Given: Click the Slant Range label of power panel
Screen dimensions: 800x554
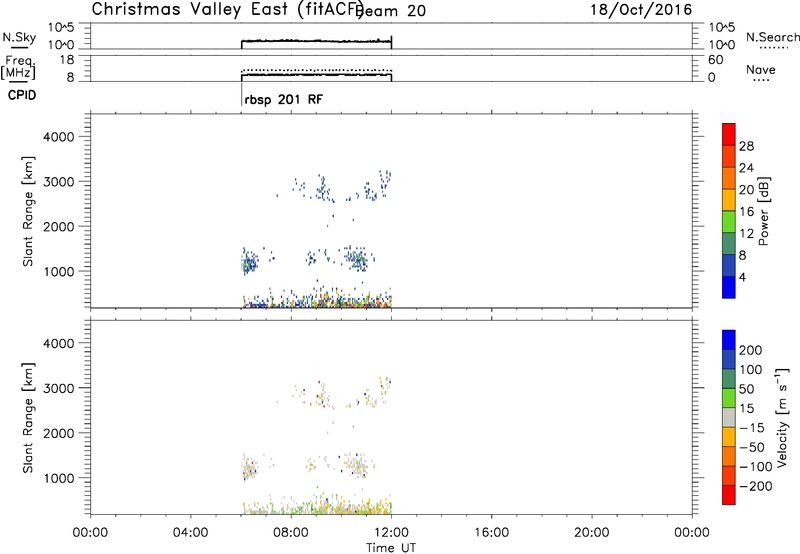Looking at the screenshot, I should click(x=28, y=211).
